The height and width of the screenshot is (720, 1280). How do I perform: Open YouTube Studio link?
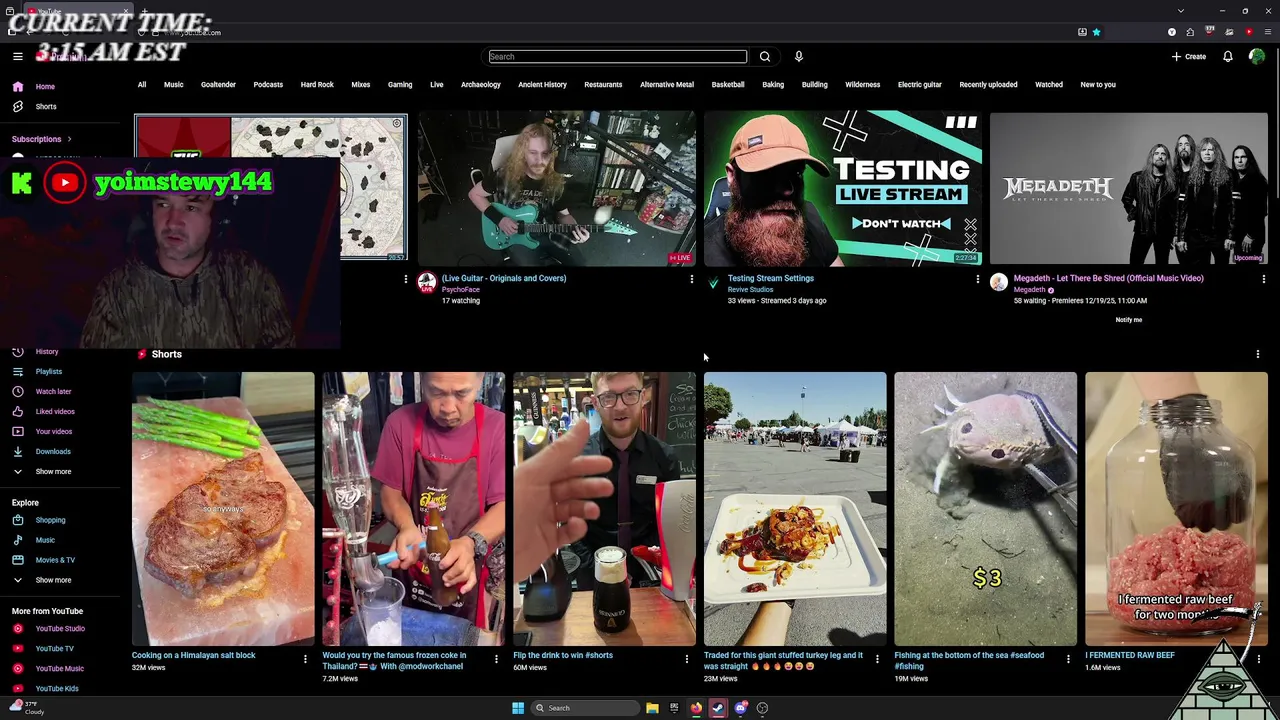(60, 629)
